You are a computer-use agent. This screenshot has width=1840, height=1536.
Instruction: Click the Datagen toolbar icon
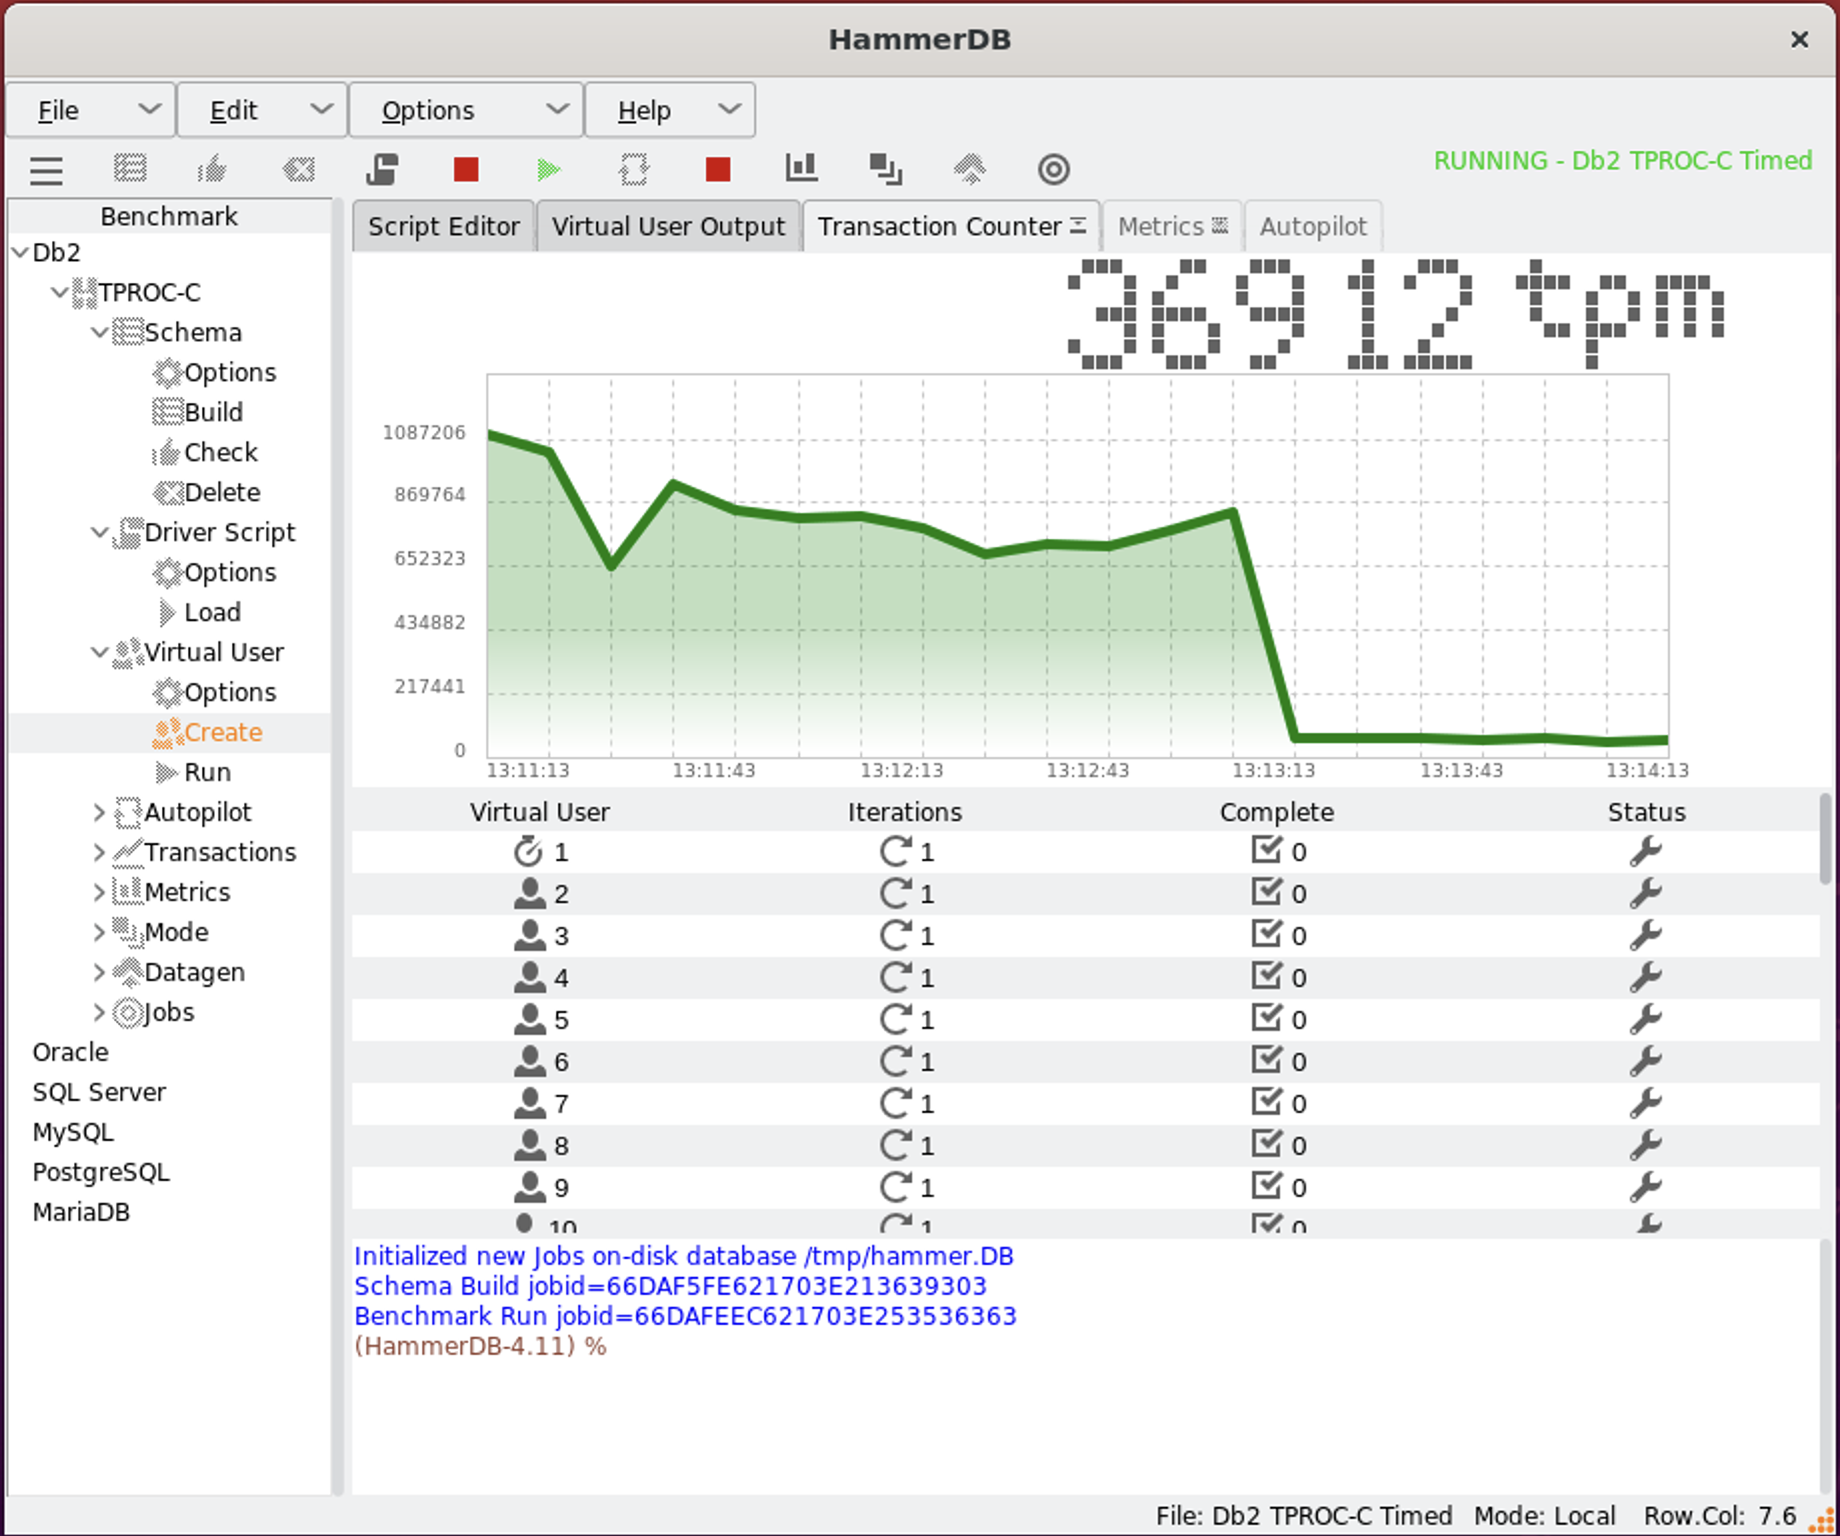point(970,169)
